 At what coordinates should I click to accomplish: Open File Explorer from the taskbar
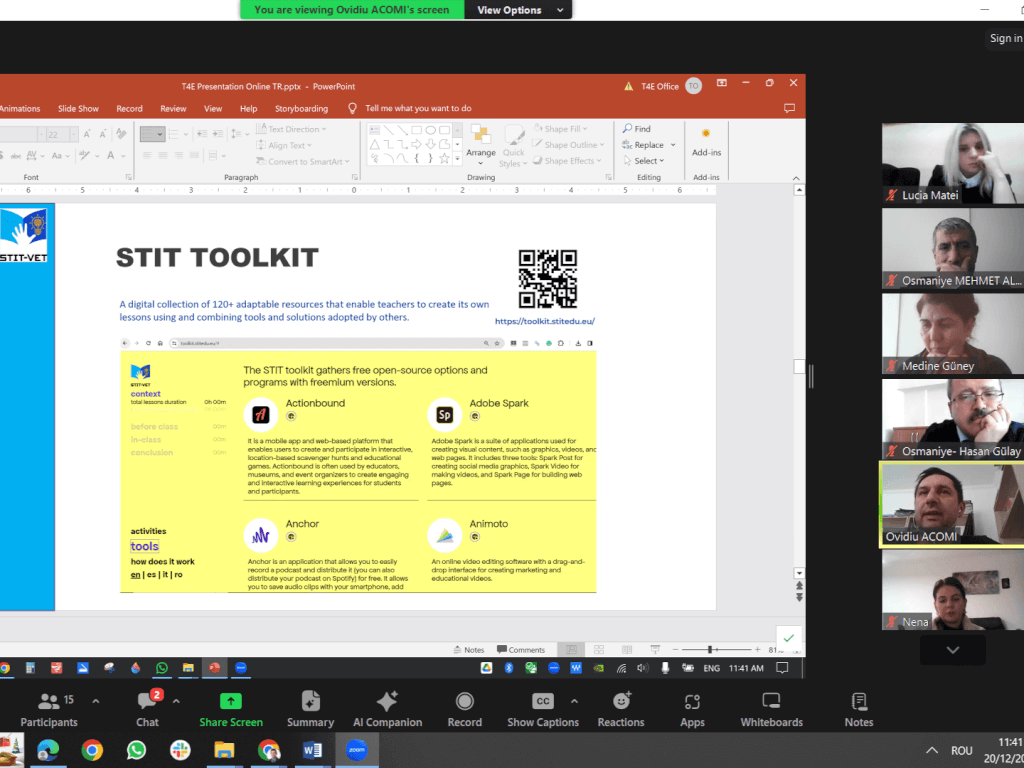pos(224,750)
